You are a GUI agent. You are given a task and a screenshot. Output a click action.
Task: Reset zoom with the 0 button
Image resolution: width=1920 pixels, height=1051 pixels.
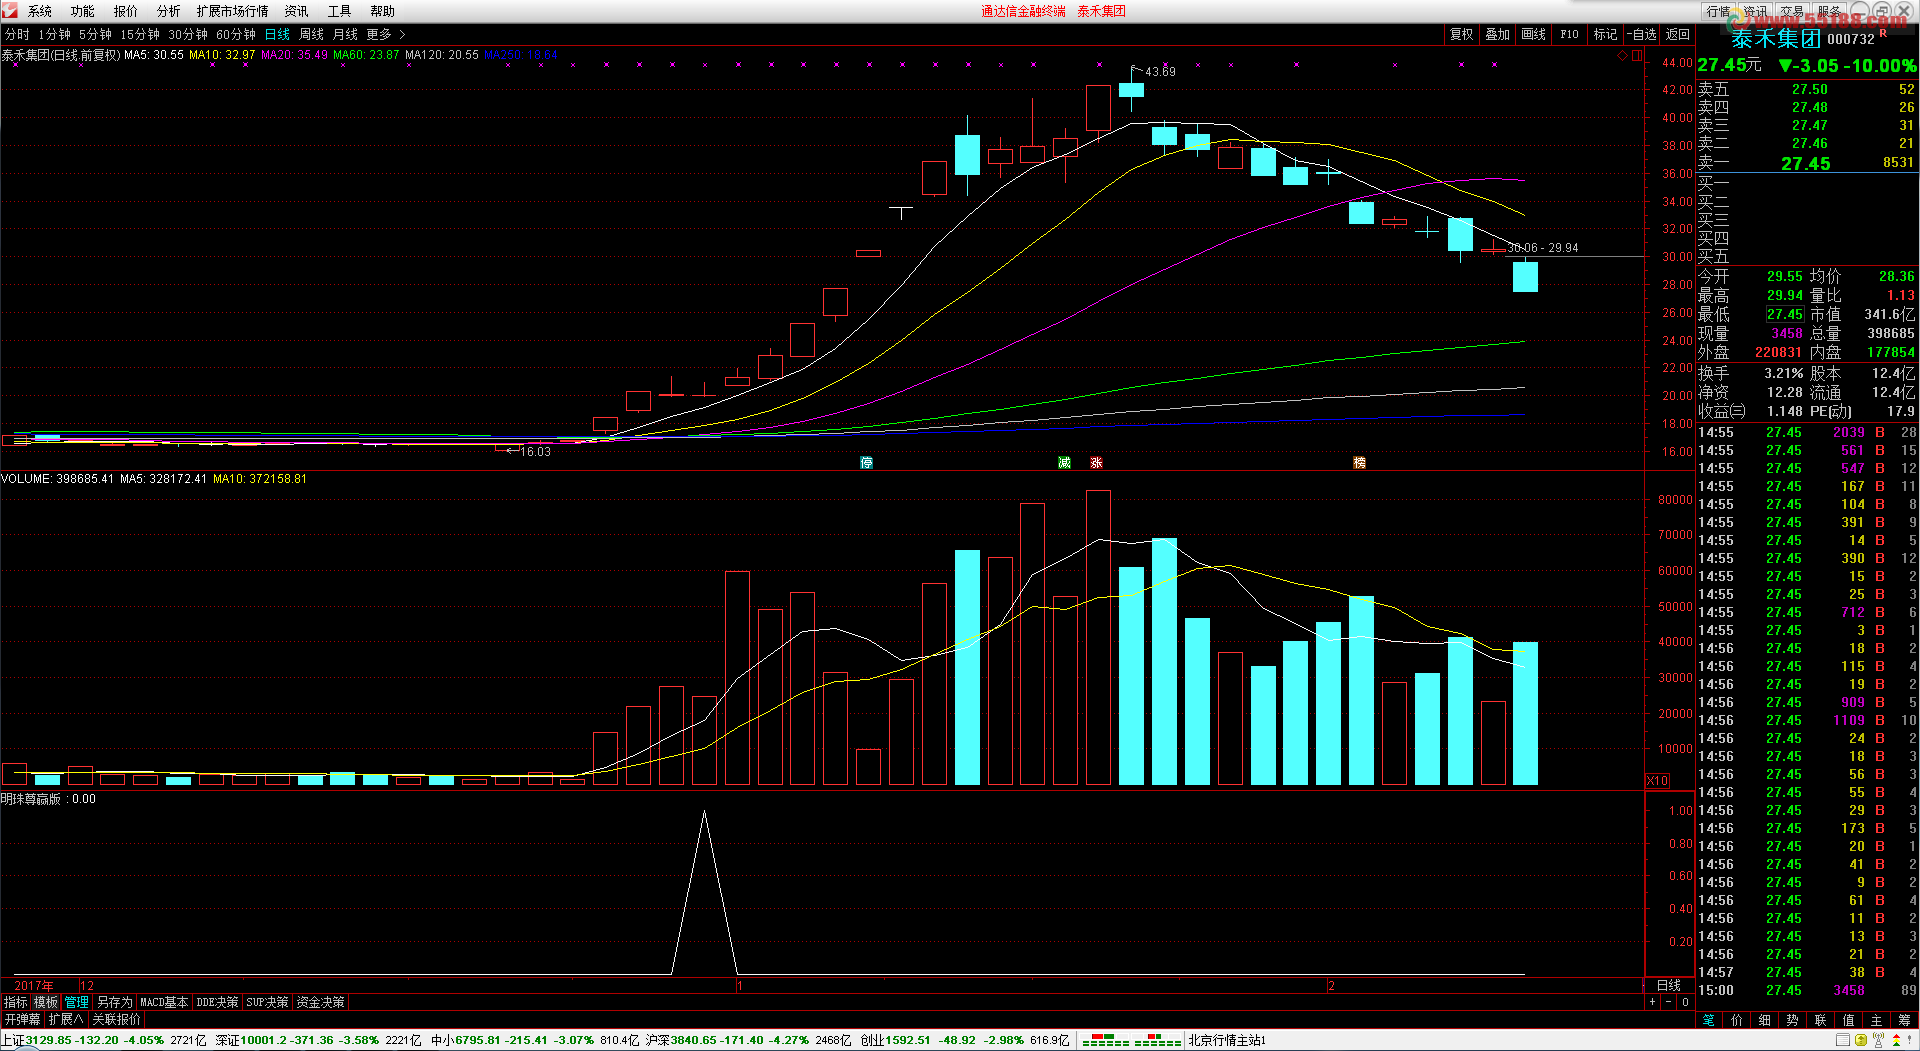(x=1685, y=1002)
